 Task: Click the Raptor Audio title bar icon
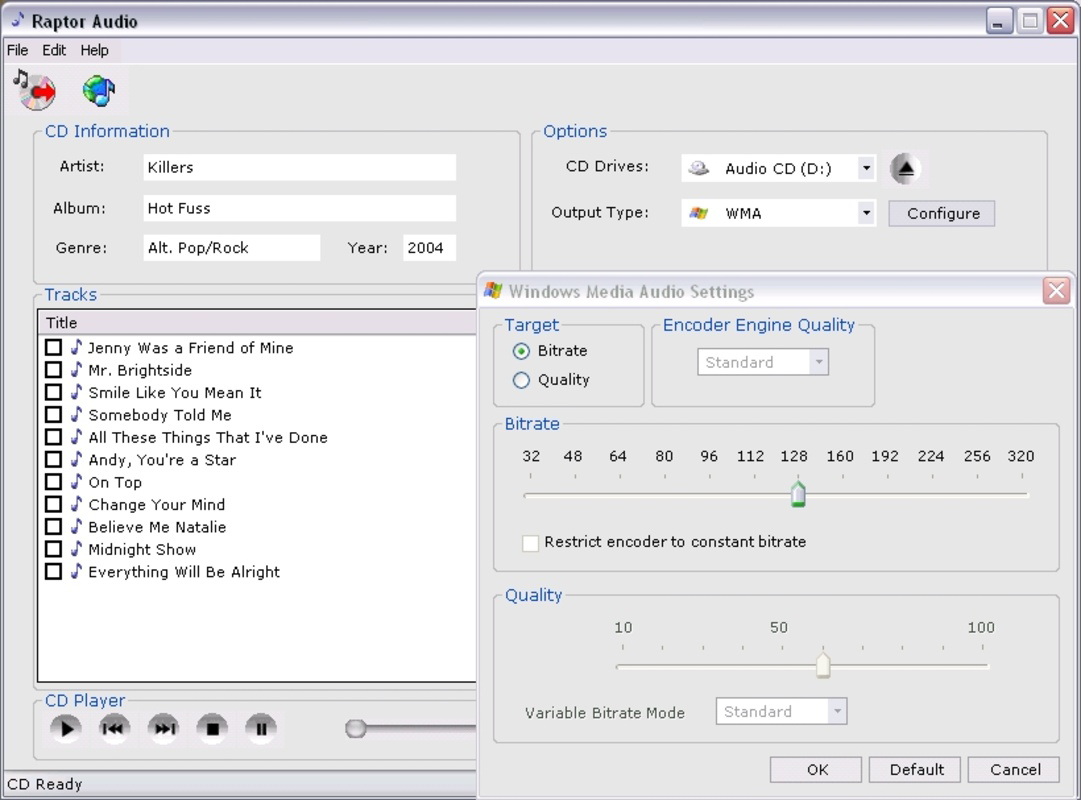click(x=18, y=21)
